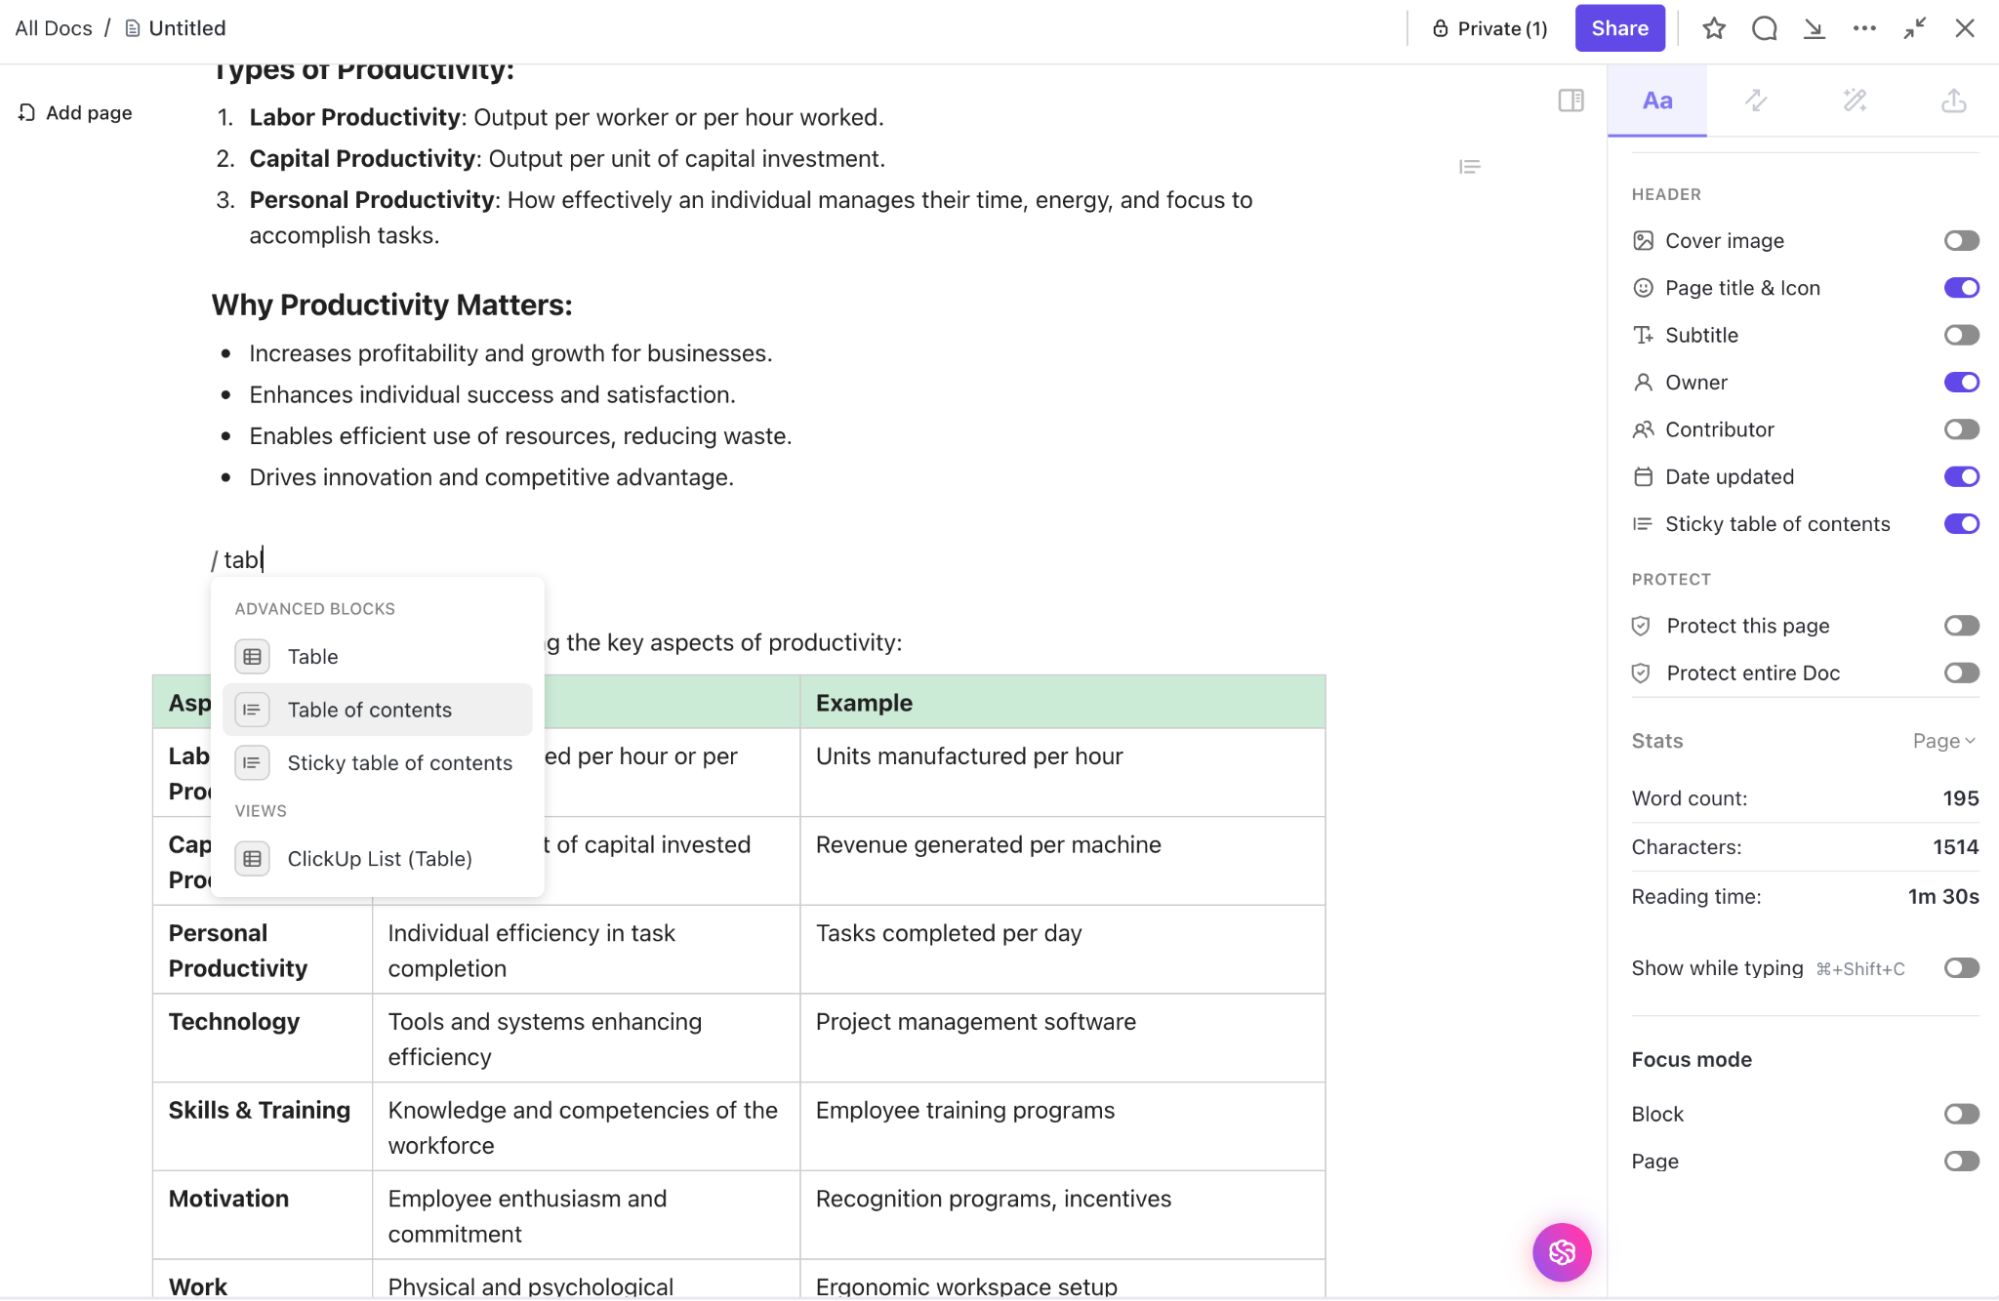Switch to the Aa typography tab
1999x1301 pixels.
1656,100
